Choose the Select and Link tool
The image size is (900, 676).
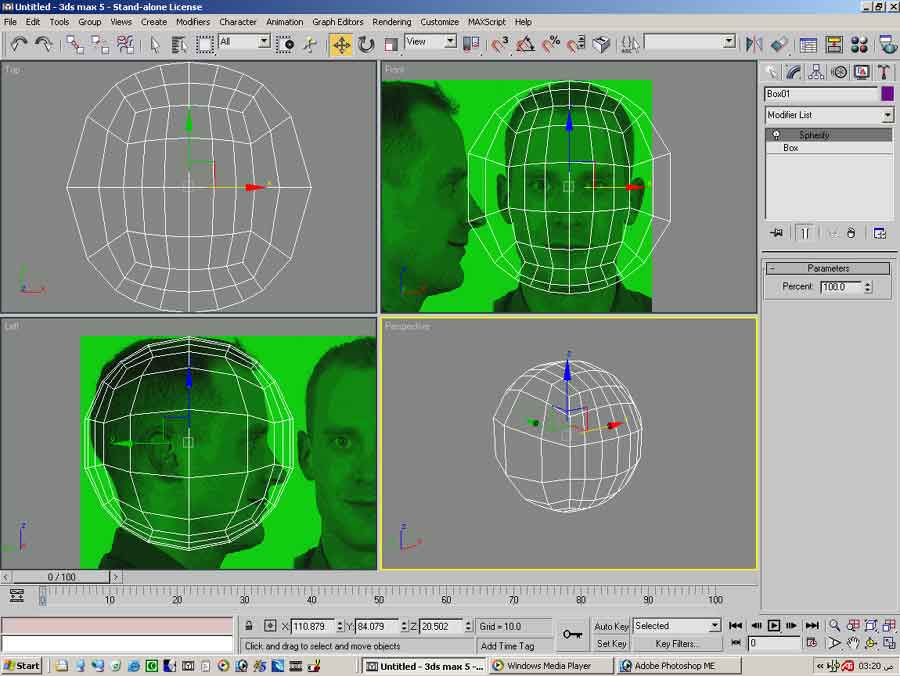pyautogui.click(x=75, y=44)
